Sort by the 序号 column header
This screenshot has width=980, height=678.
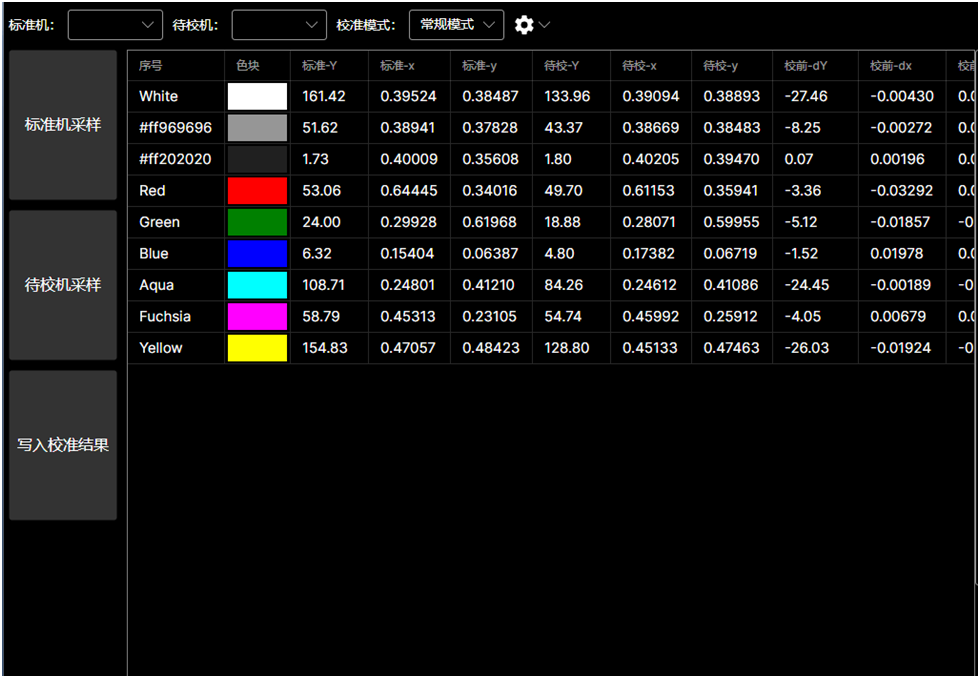click(x=151, y=66)
